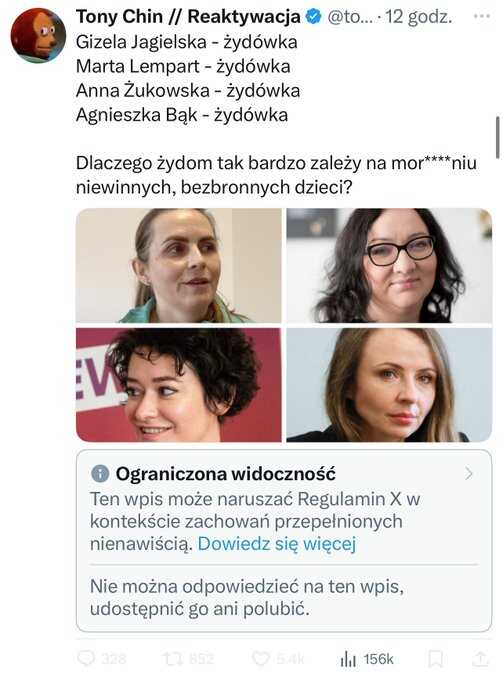
Task: Open the view count analytics icon showing 156k
Action: 348,659
